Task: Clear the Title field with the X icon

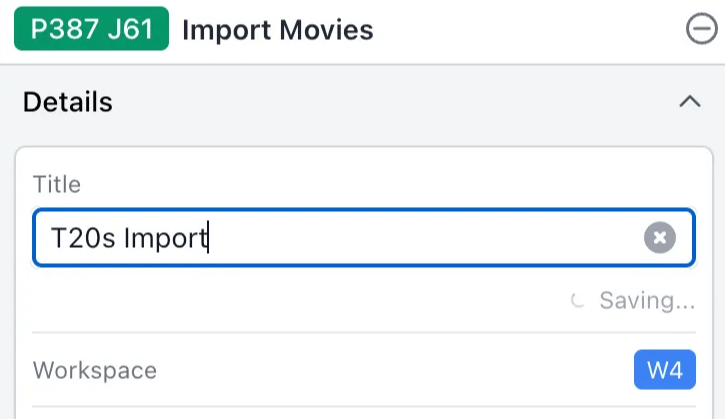Action: [659, 238]
